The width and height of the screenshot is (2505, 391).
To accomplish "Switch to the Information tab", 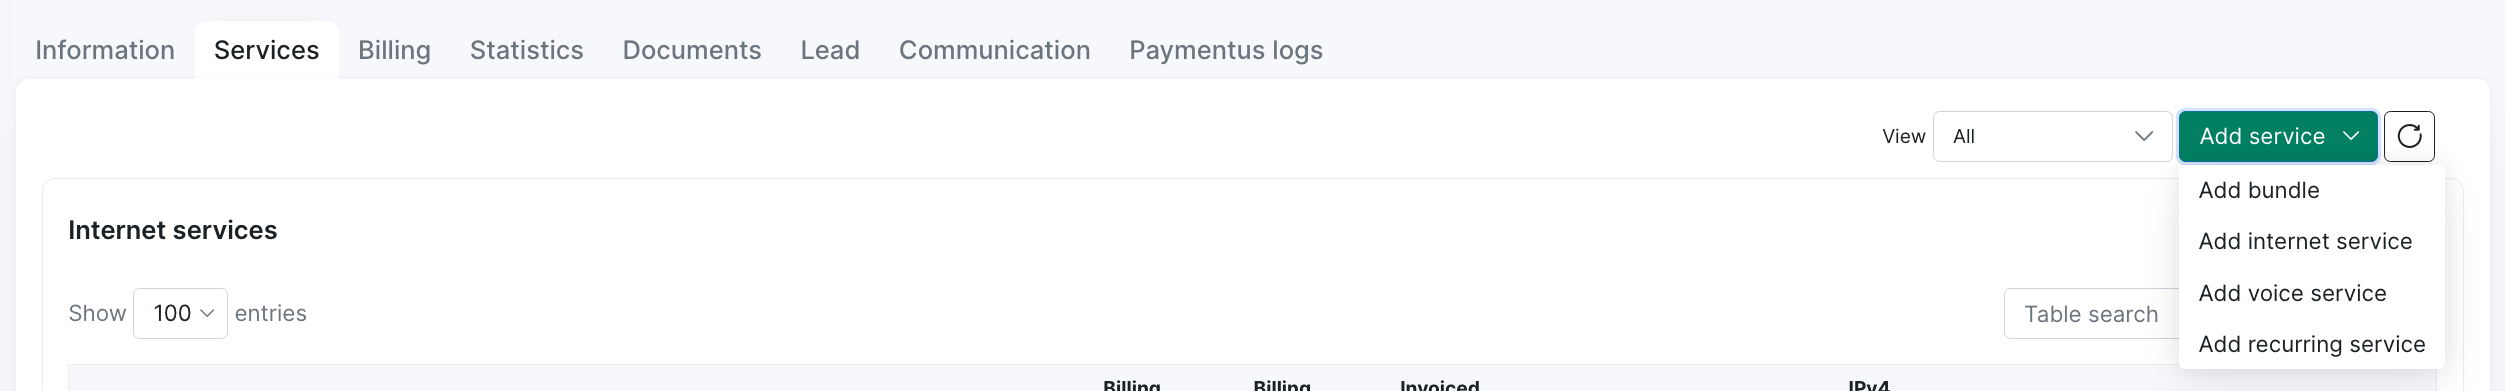I will pos(105,50).
